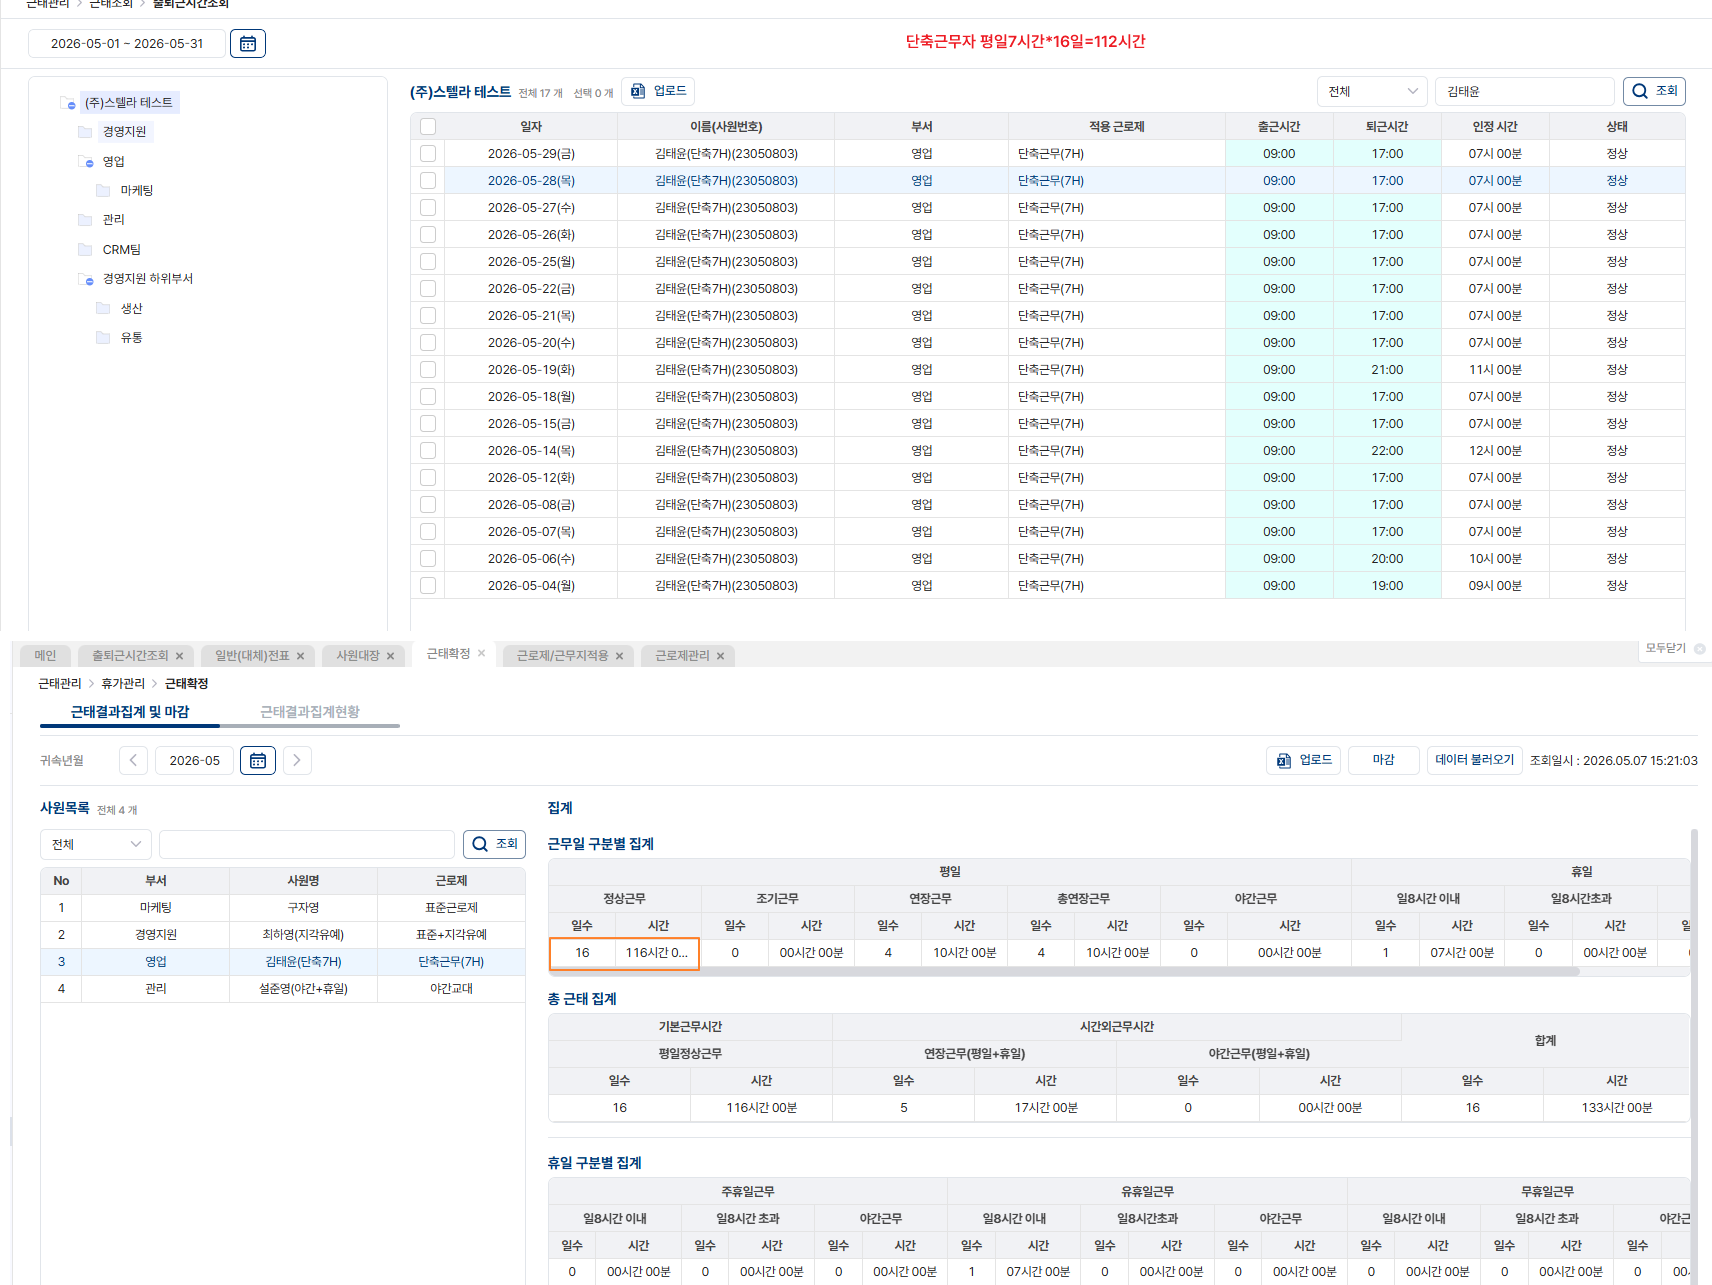Collapse the 영업 department tree node
This screenshot has height=1285, width=1712.
click(88, 162)
